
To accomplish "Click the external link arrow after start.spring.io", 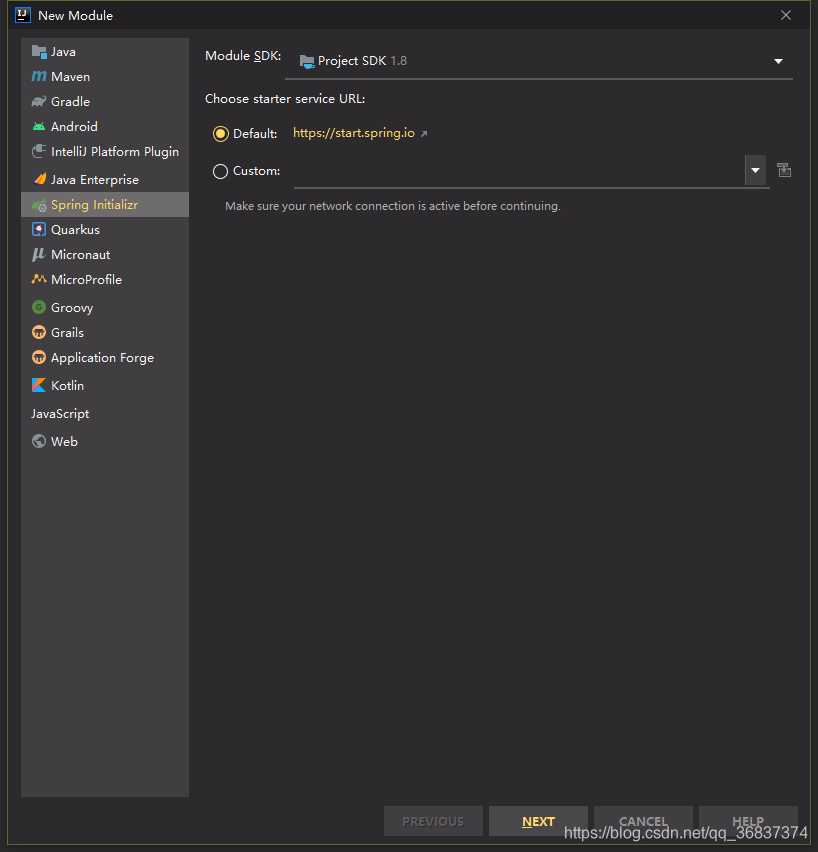I will tap(424, 134).
